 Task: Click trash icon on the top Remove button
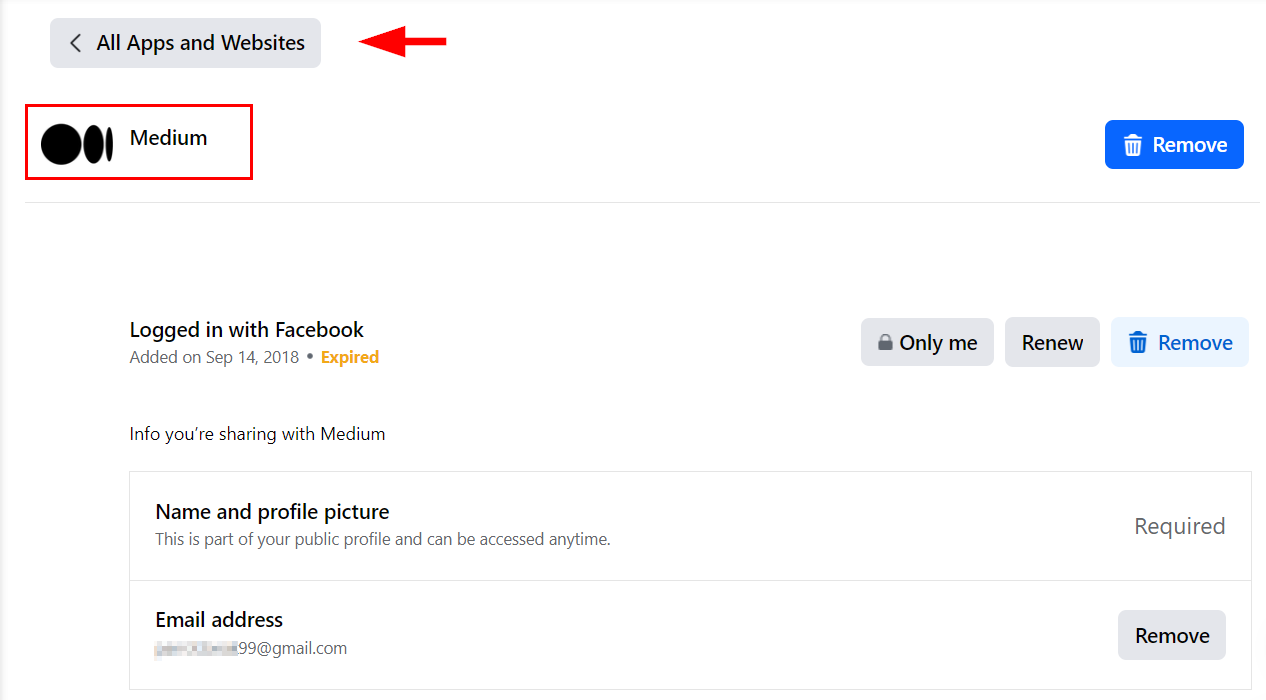[1132, 144]
